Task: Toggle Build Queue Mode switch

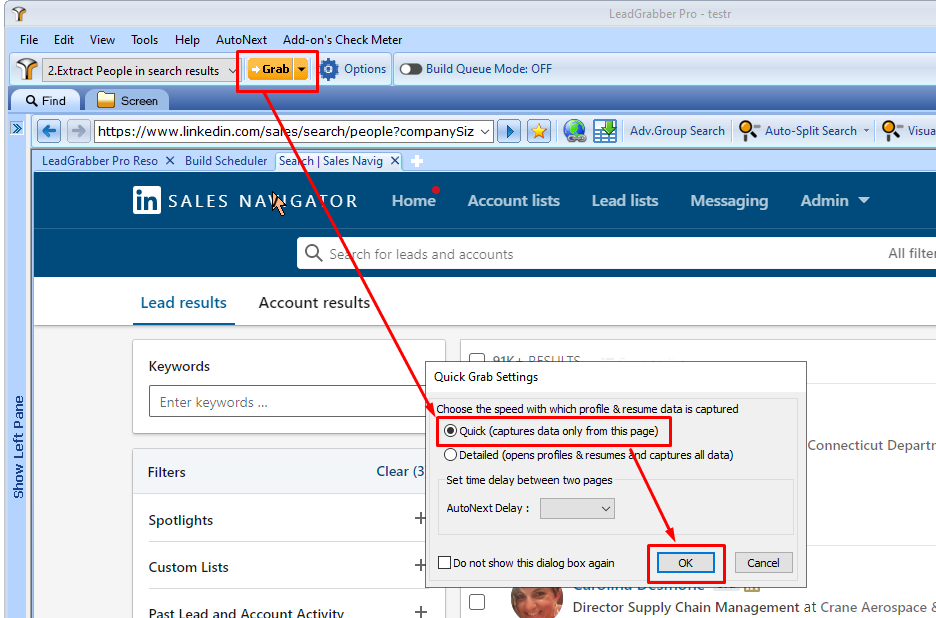Action: tap(411, 69)
